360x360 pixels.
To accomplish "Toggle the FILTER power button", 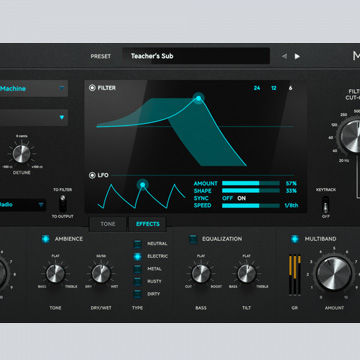I will (92, 88).
